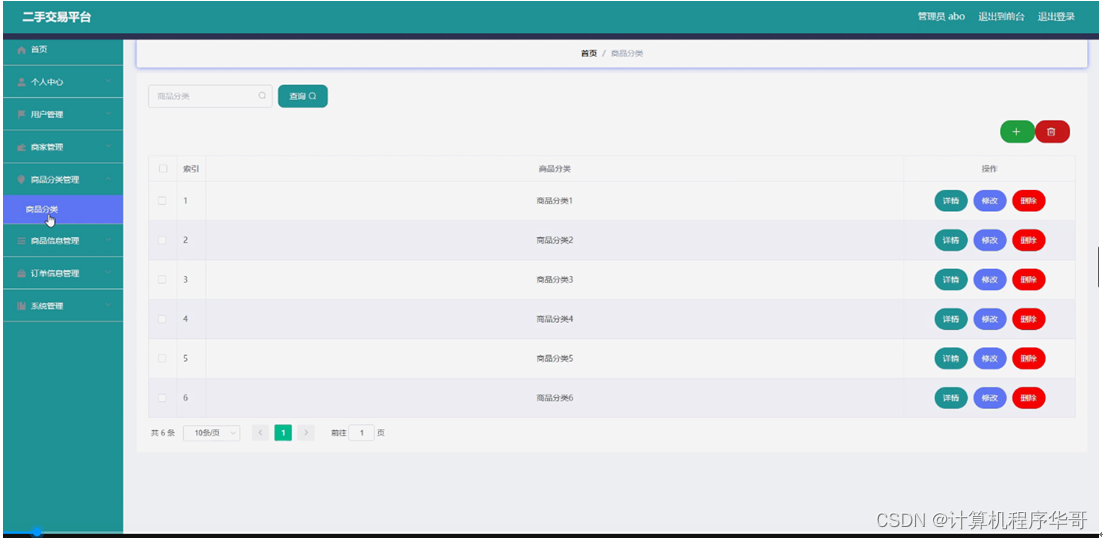Click the 商品分类3 table cell
The height and width of the screenshot is (539, 1103).
coord(554,279)
